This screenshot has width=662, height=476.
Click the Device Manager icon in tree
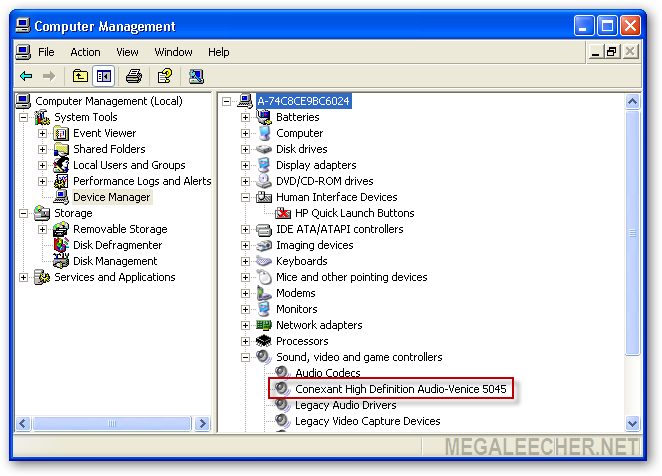click(x=61, y=197)
